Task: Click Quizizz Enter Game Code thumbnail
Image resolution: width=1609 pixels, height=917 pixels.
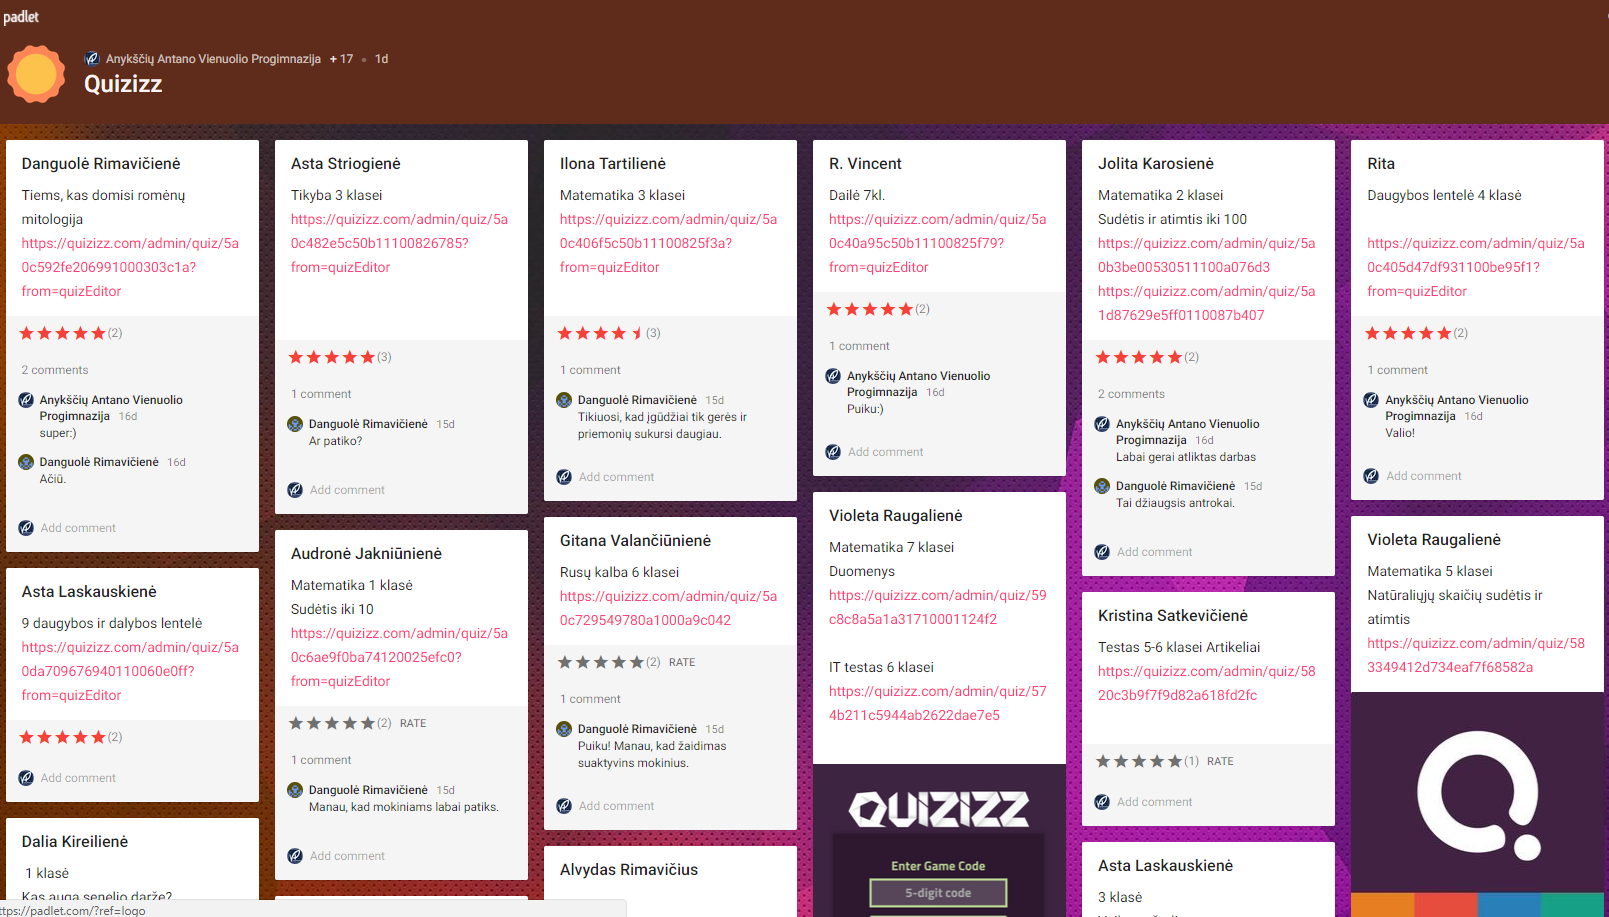Action: point(939,840)
